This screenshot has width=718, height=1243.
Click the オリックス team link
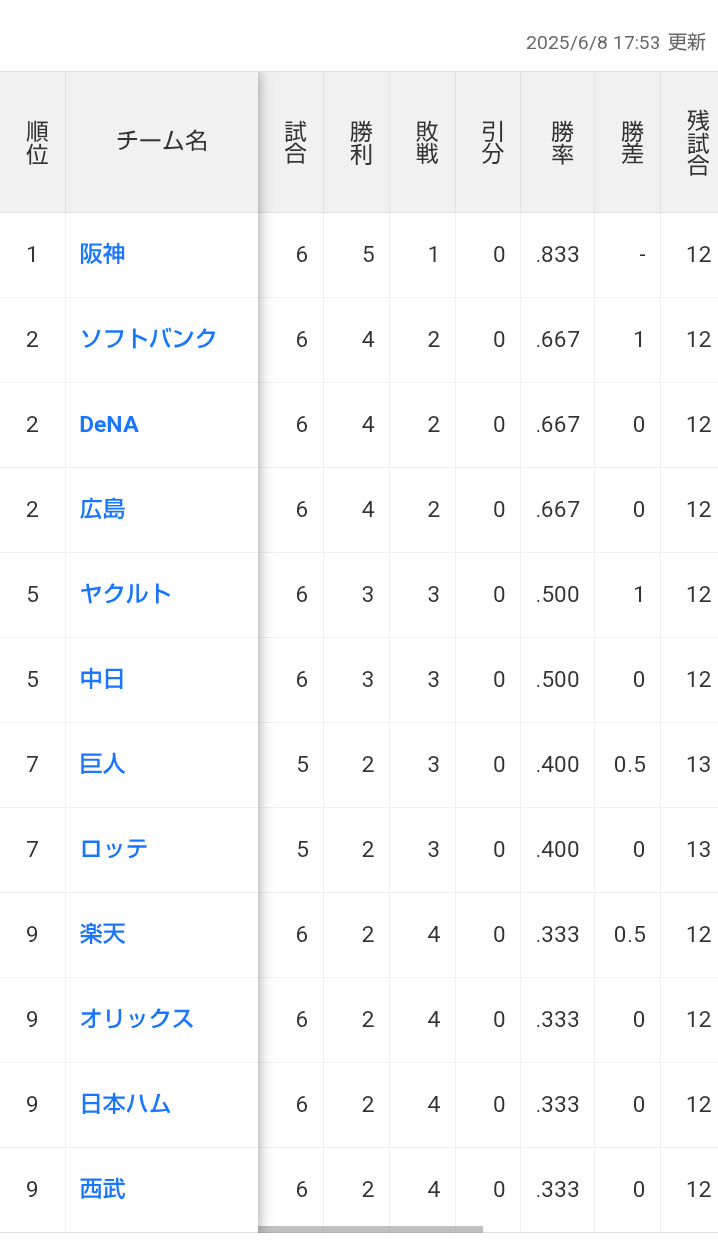(137, 1019)
